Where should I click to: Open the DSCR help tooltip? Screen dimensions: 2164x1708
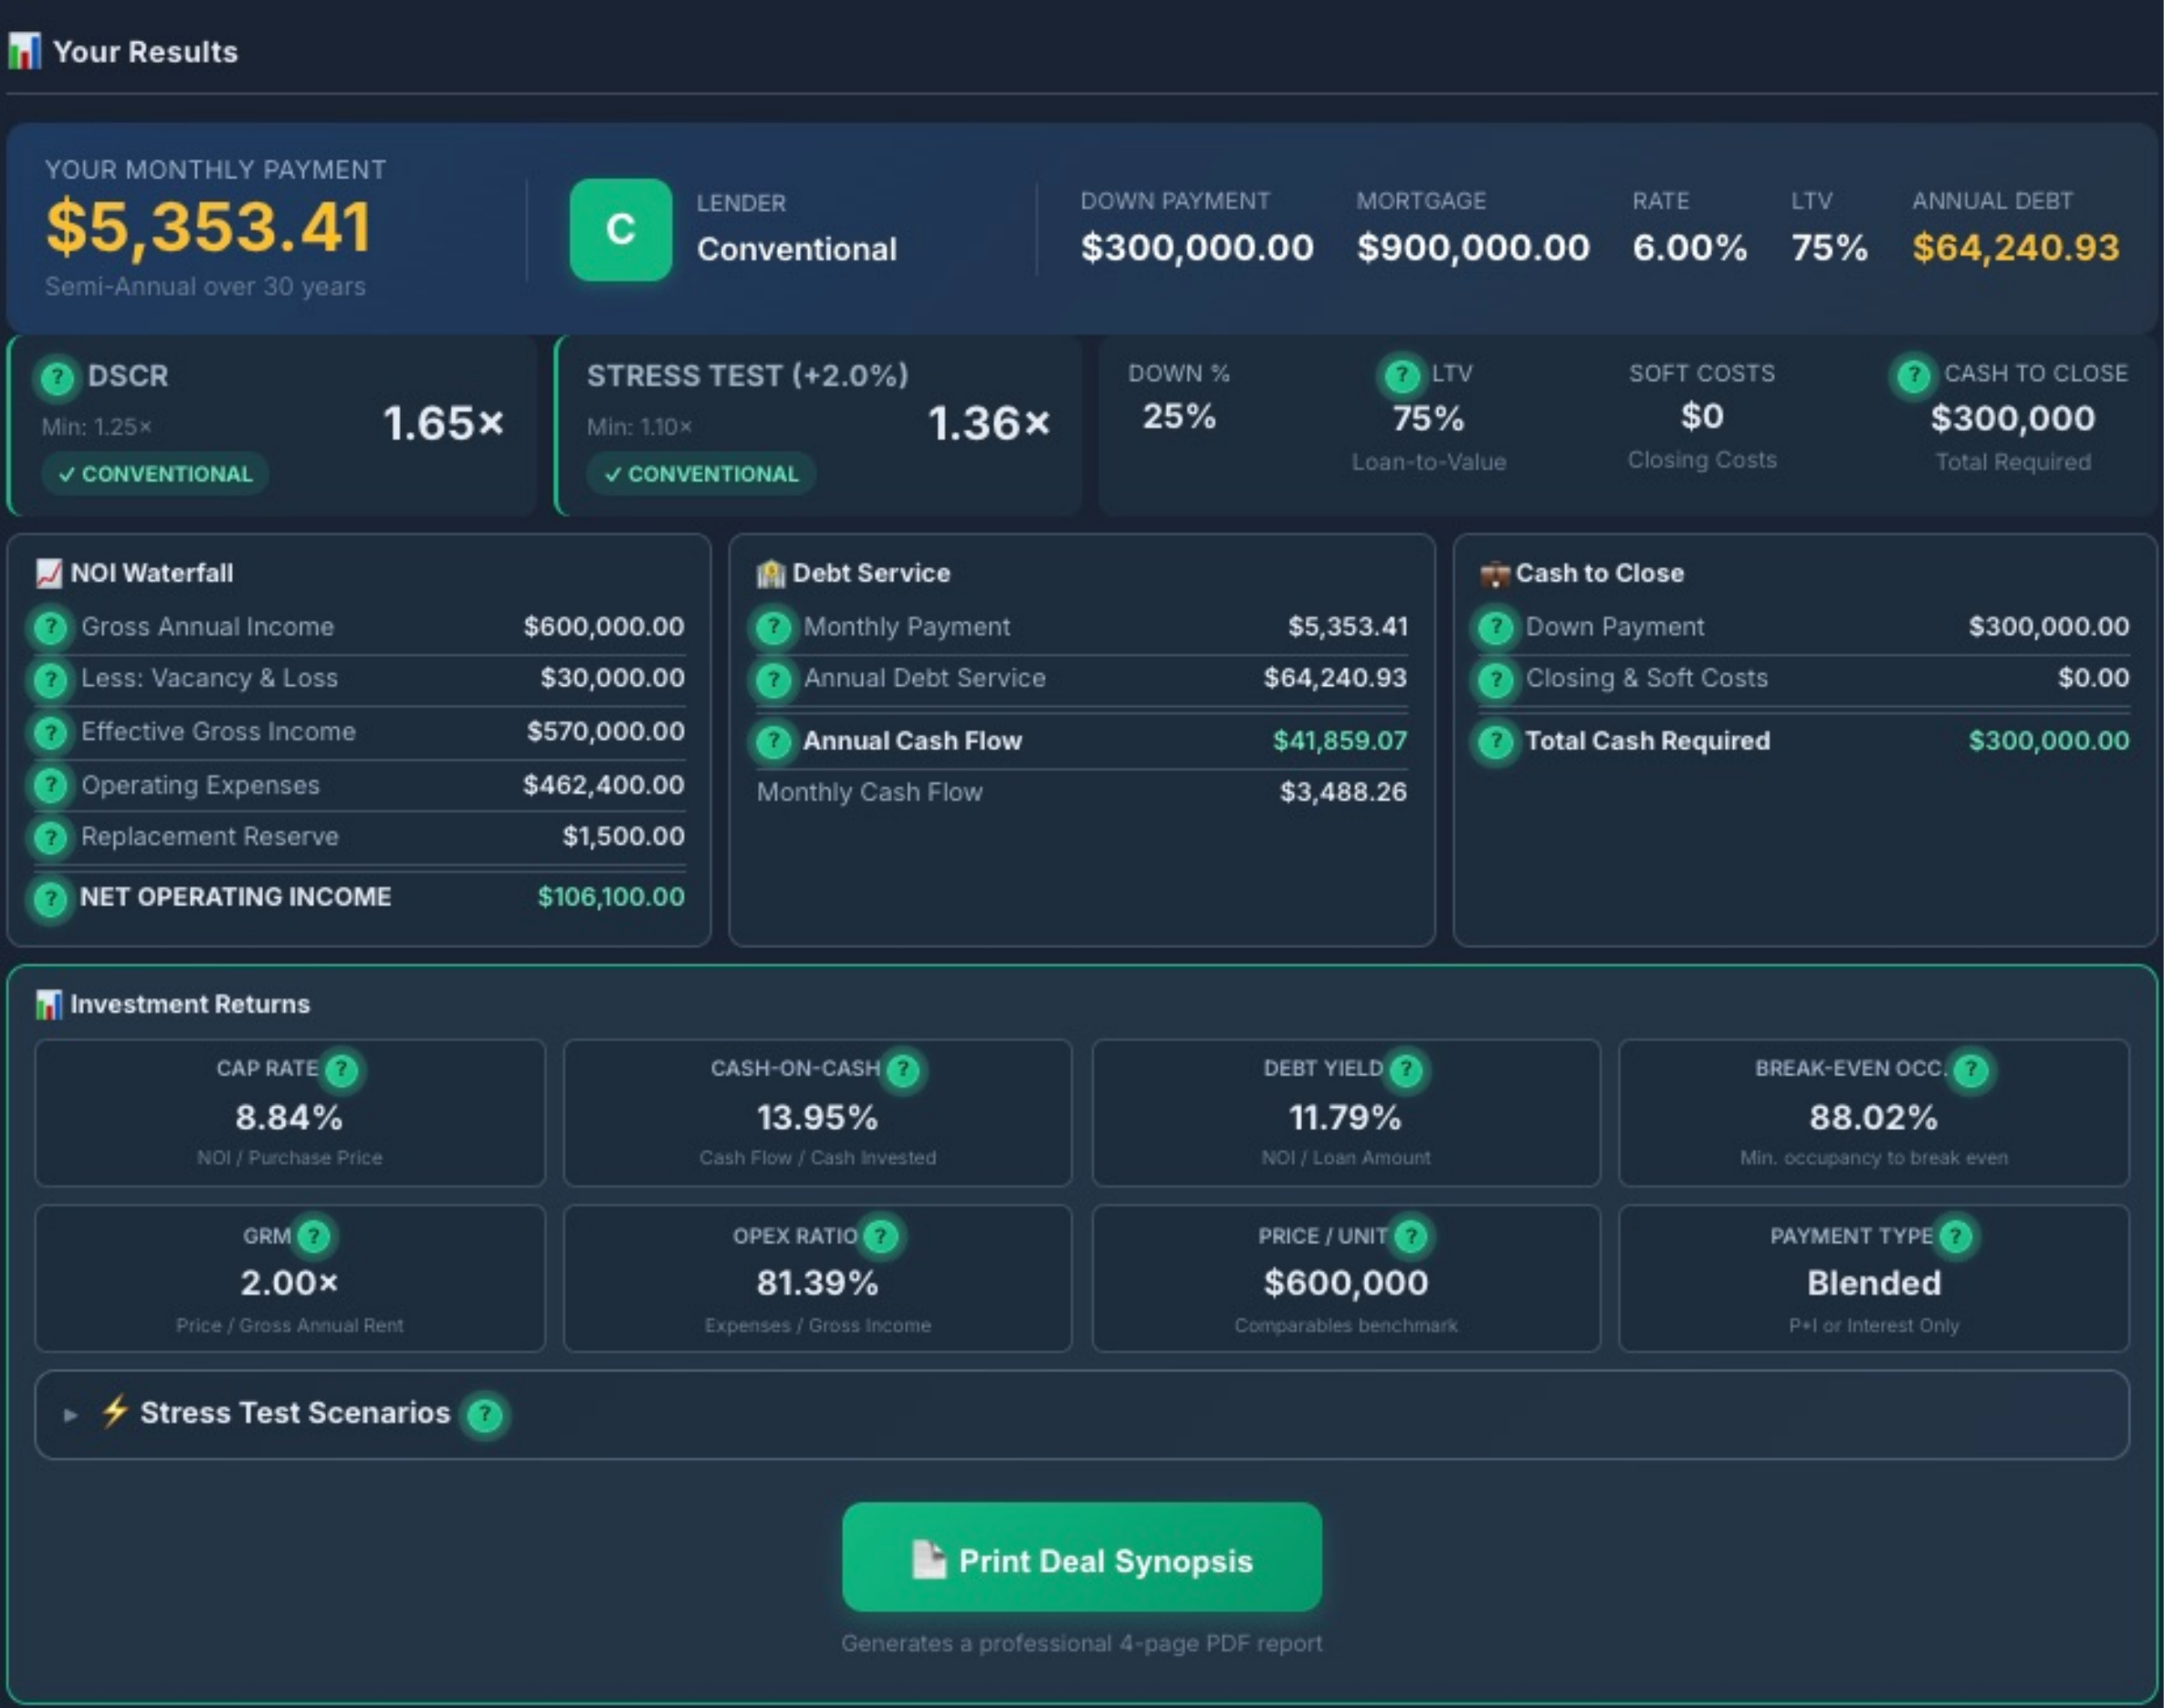click(x=56, y=378)
